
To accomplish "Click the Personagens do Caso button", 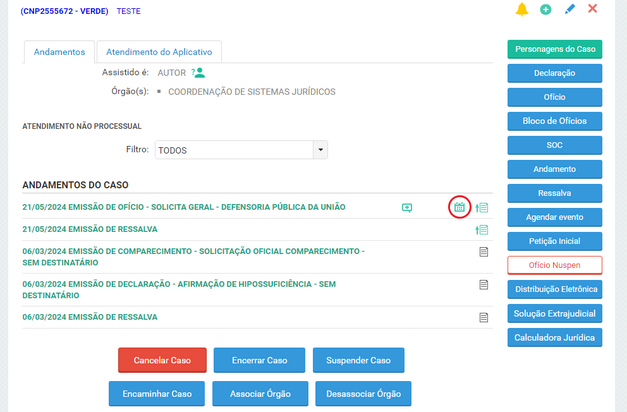I will pyautogui.click(x=554, y=49).
